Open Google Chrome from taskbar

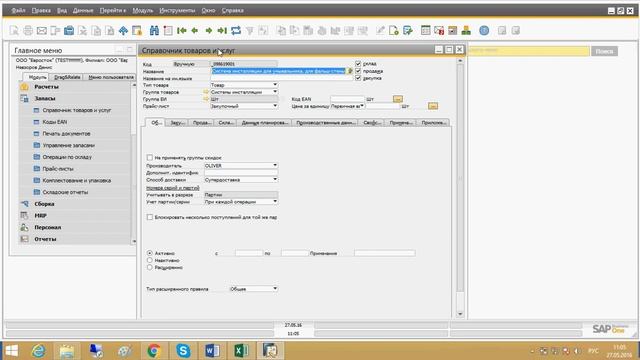click(x=154, y=351)
